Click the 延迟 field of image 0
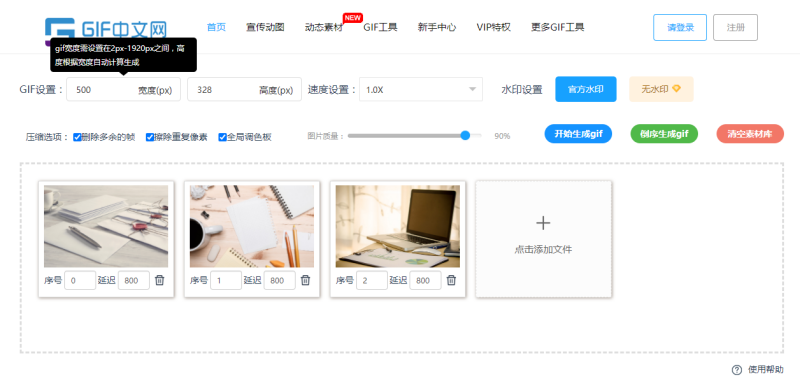The height and width of the screenshot is (384, 800). coord(134,280)
